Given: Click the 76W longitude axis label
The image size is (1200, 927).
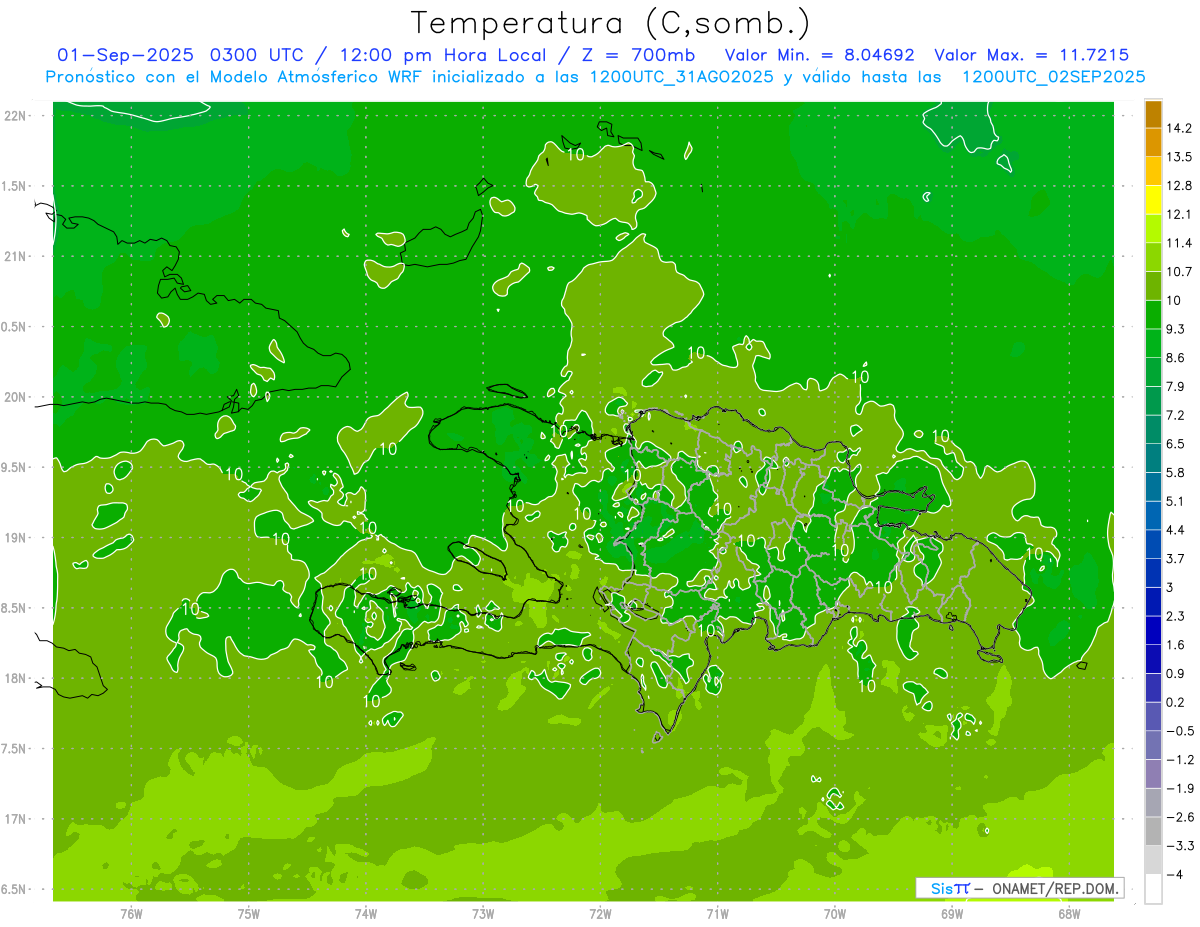Looking at the screenshot, I should coord(131,913).
